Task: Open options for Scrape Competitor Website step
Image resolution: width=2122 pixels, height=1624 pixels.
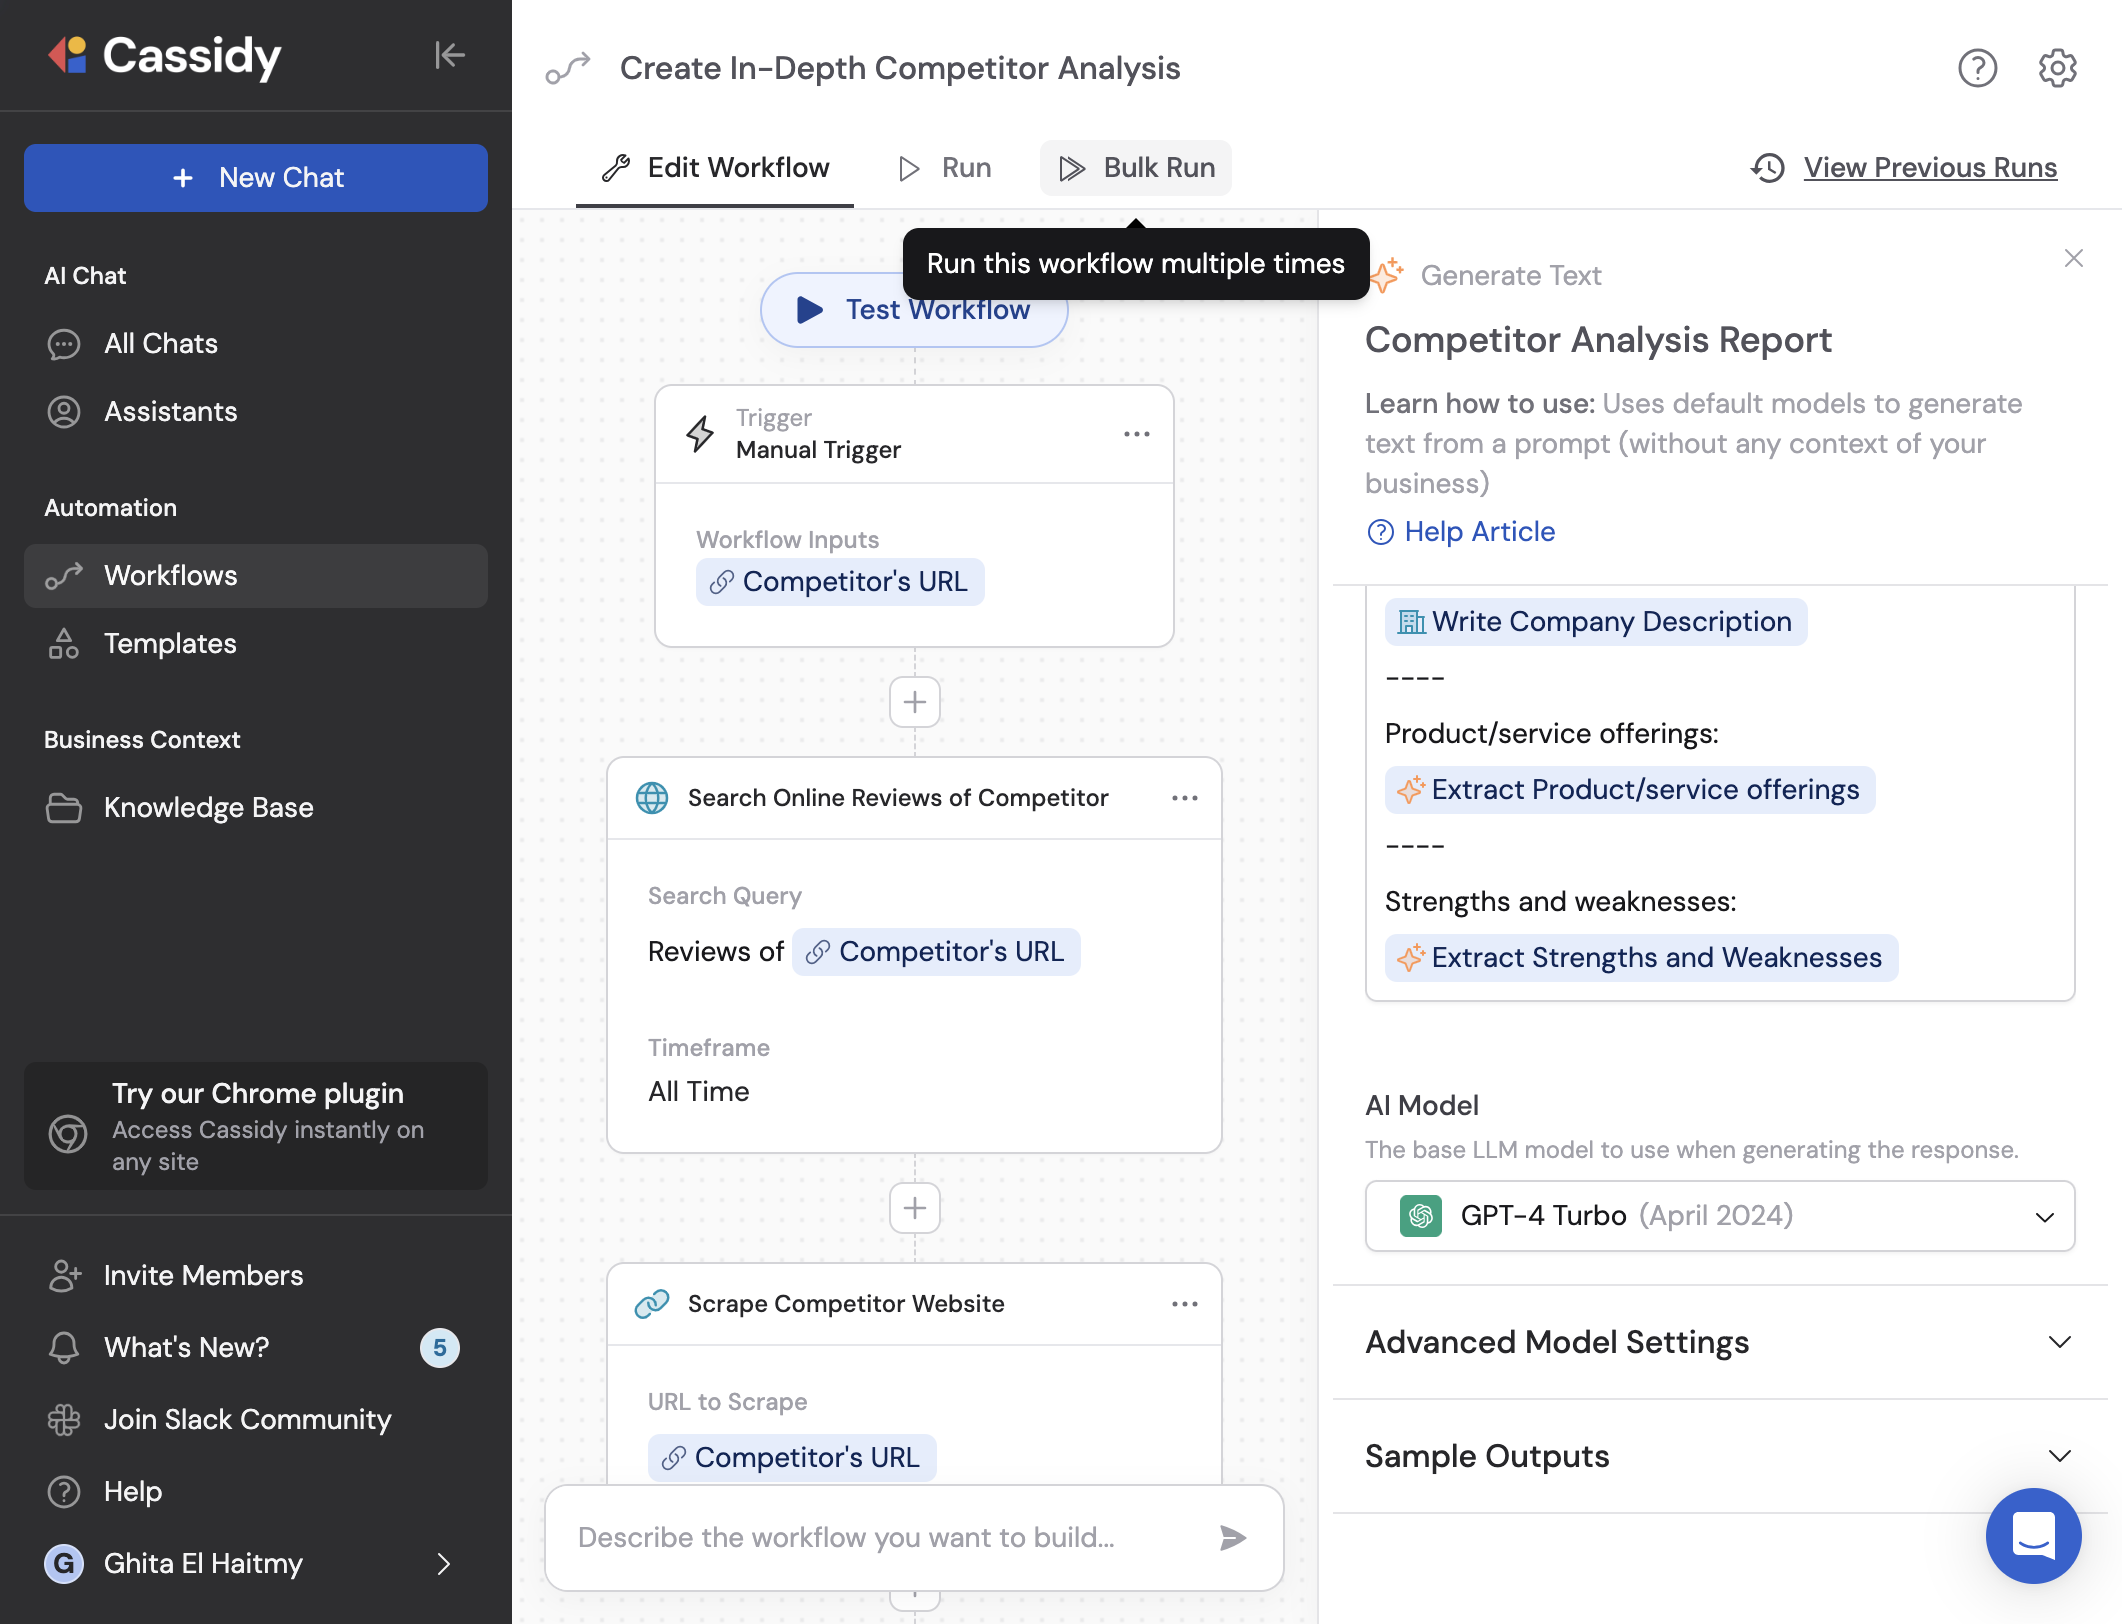Action: click(x=1185, y=1304)
